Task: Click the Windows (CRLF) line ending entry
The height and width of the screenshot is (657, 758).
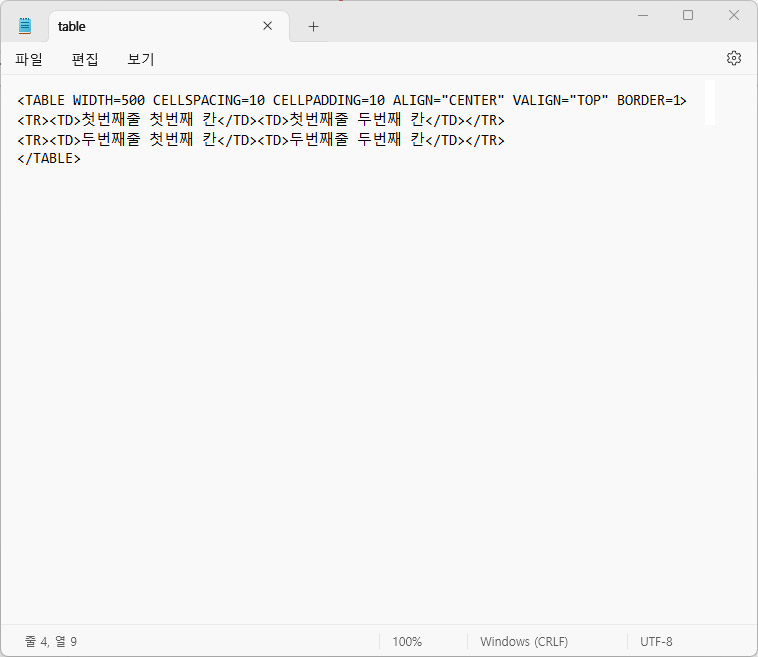Action: click(524, 642)
